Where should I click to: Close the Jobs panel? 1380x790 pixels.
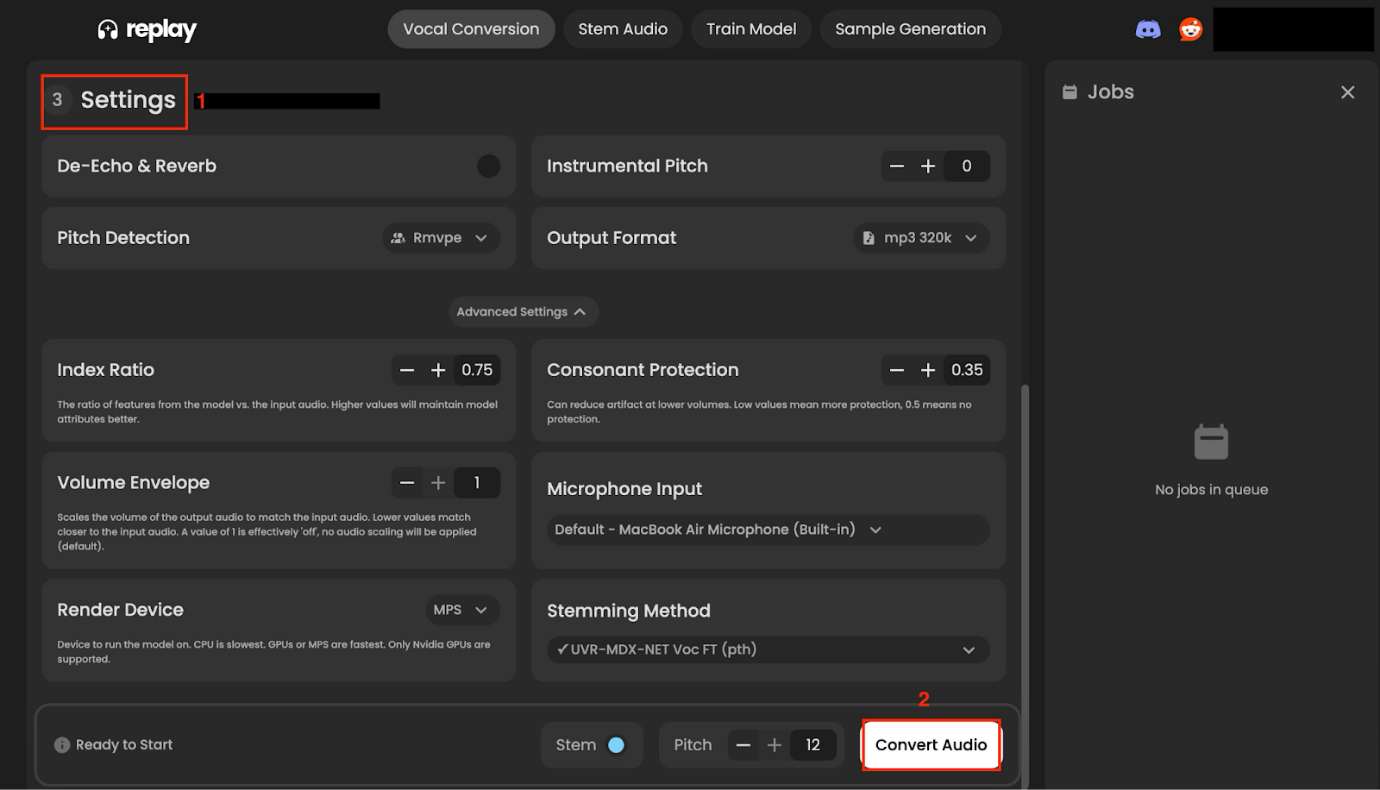(1347, 92)
